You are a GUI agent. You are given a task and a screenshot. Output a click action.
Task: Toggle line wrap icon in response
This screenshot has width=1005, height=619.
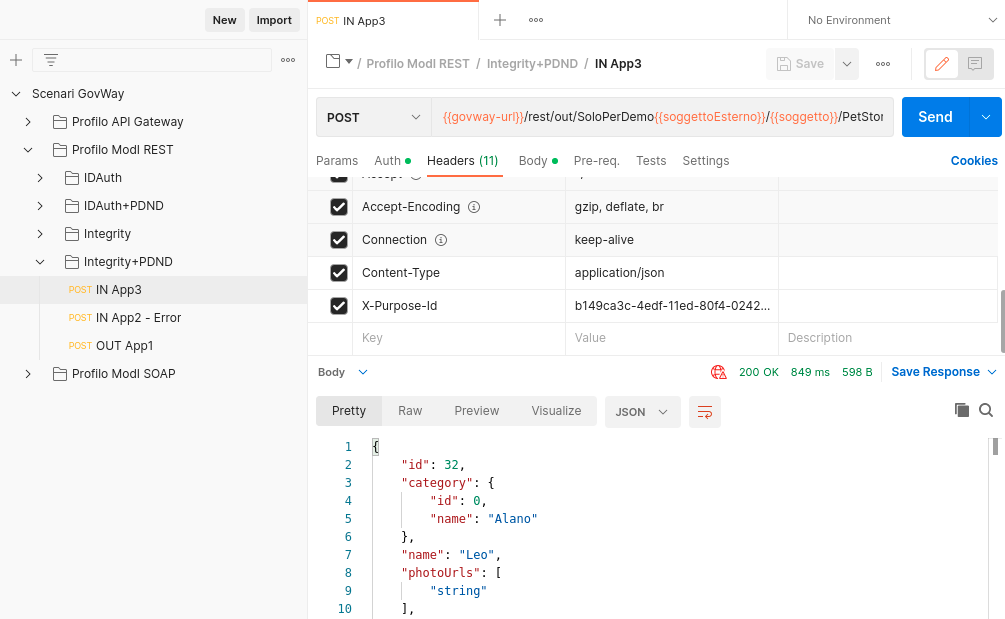[x=704, y=412]
